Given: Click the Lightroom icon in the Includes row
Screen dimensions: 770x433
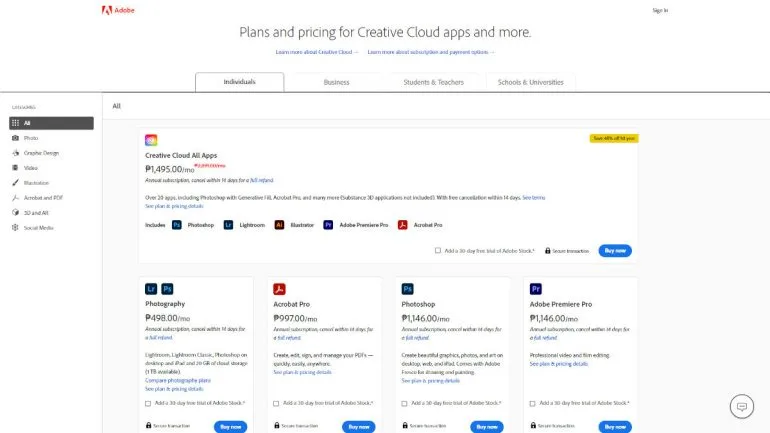Looking at the screenshot, I should pyautogui.click(x=228, y=225).
